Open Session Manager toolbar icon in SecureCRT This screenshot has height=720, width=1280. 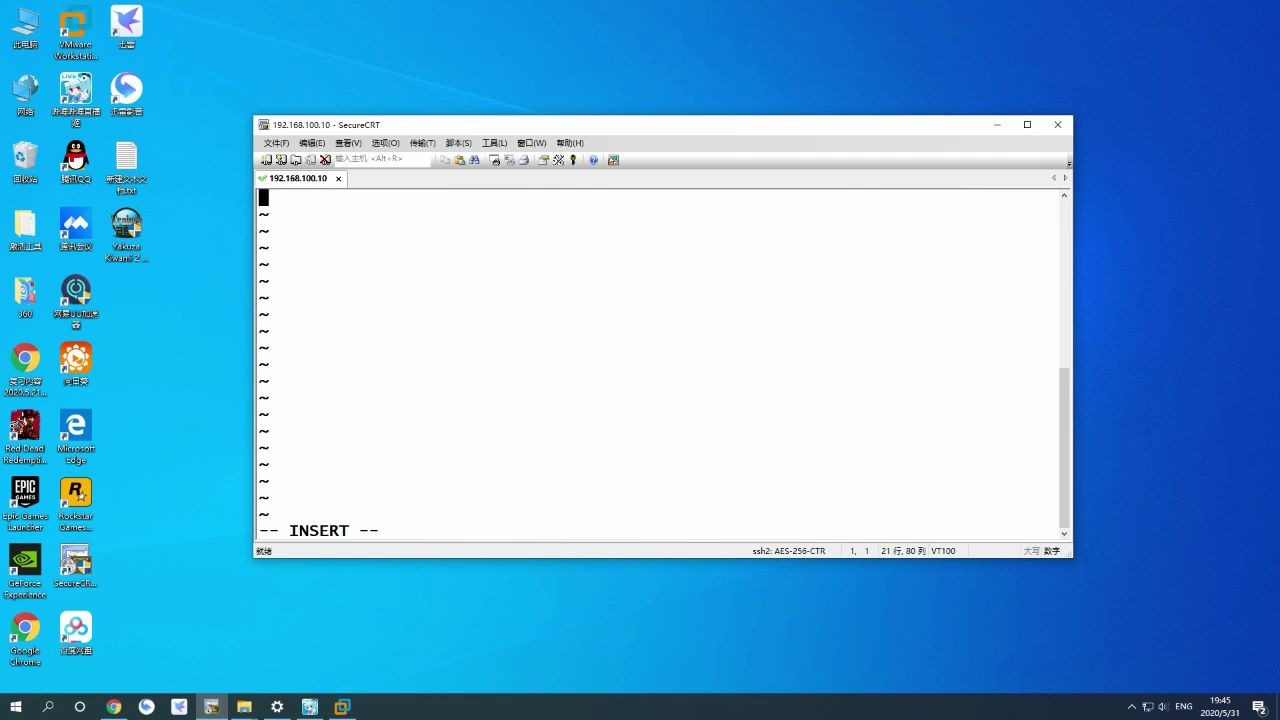[266, 160]
